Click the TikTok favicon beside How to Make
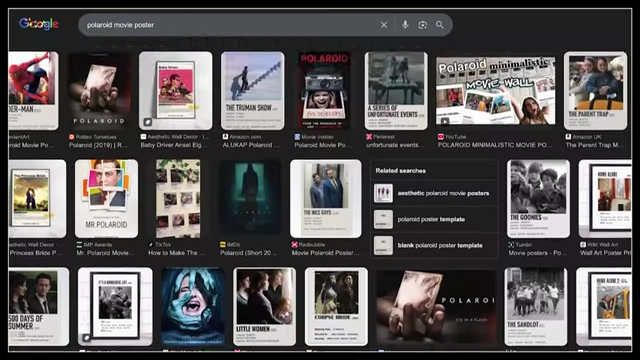The image size is (640, 360). pos(151,244)
